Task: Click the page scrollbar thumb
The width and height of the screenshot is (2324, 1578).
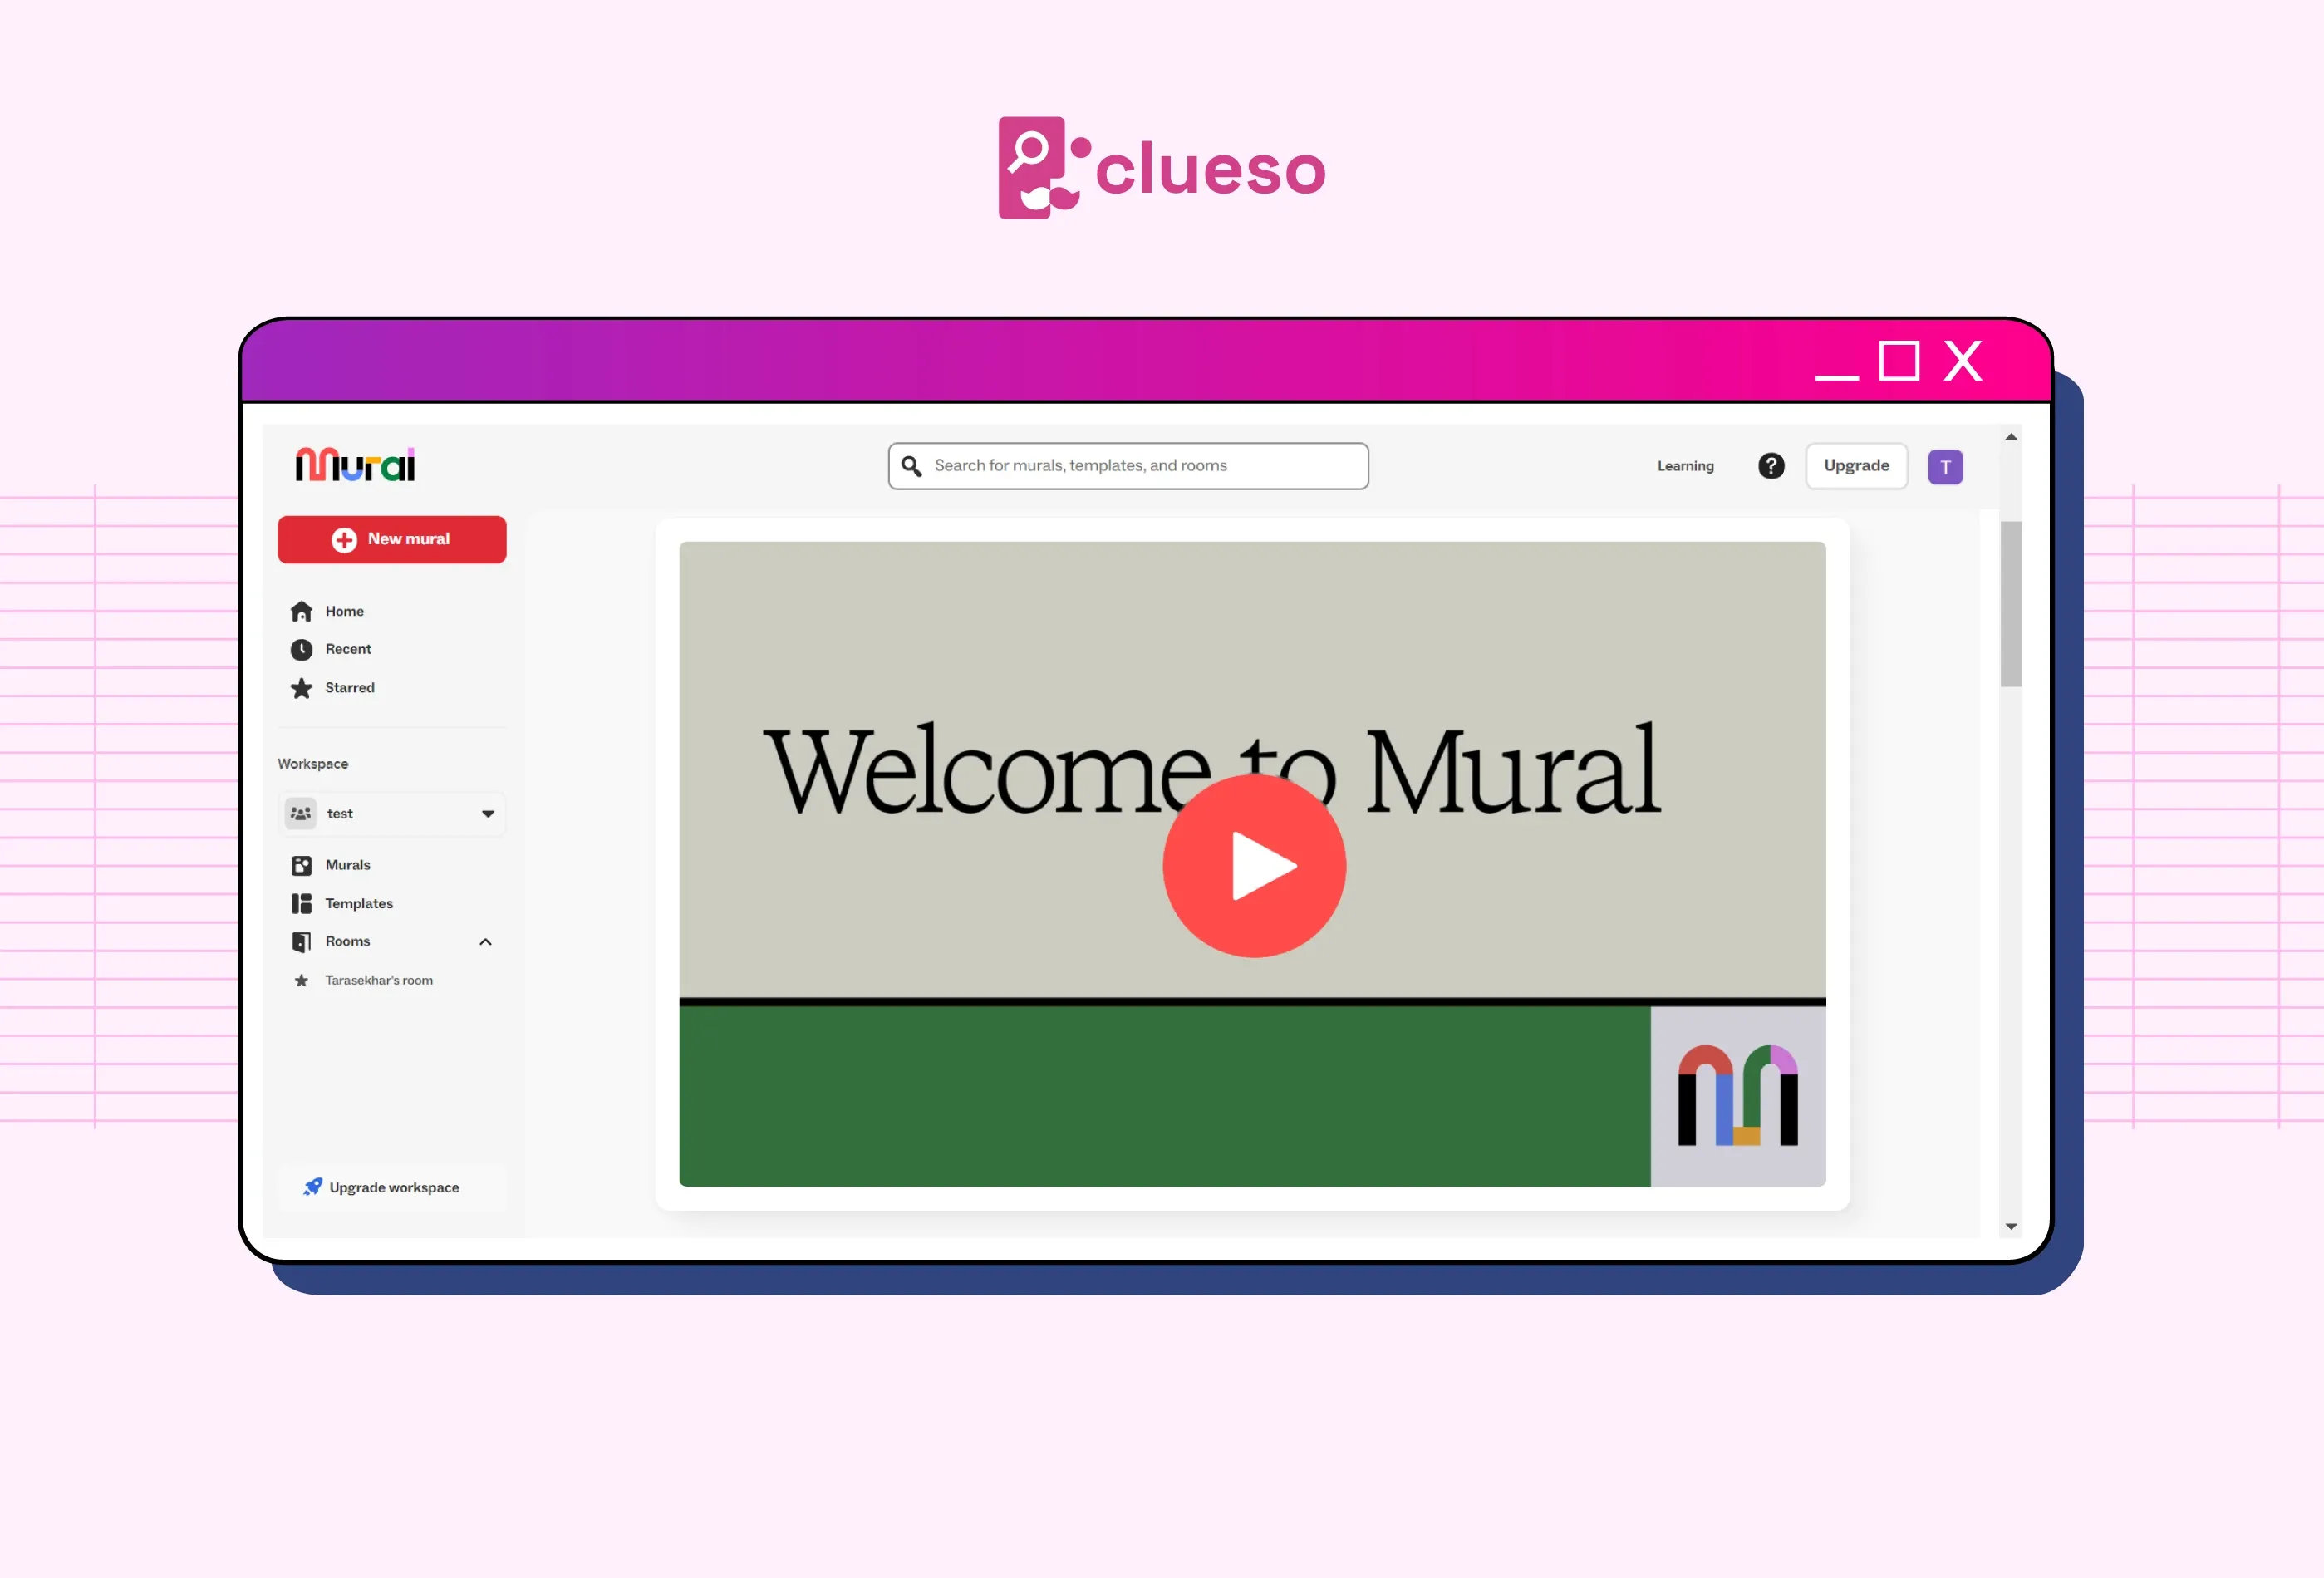Action: click(x=2011, y=605)
